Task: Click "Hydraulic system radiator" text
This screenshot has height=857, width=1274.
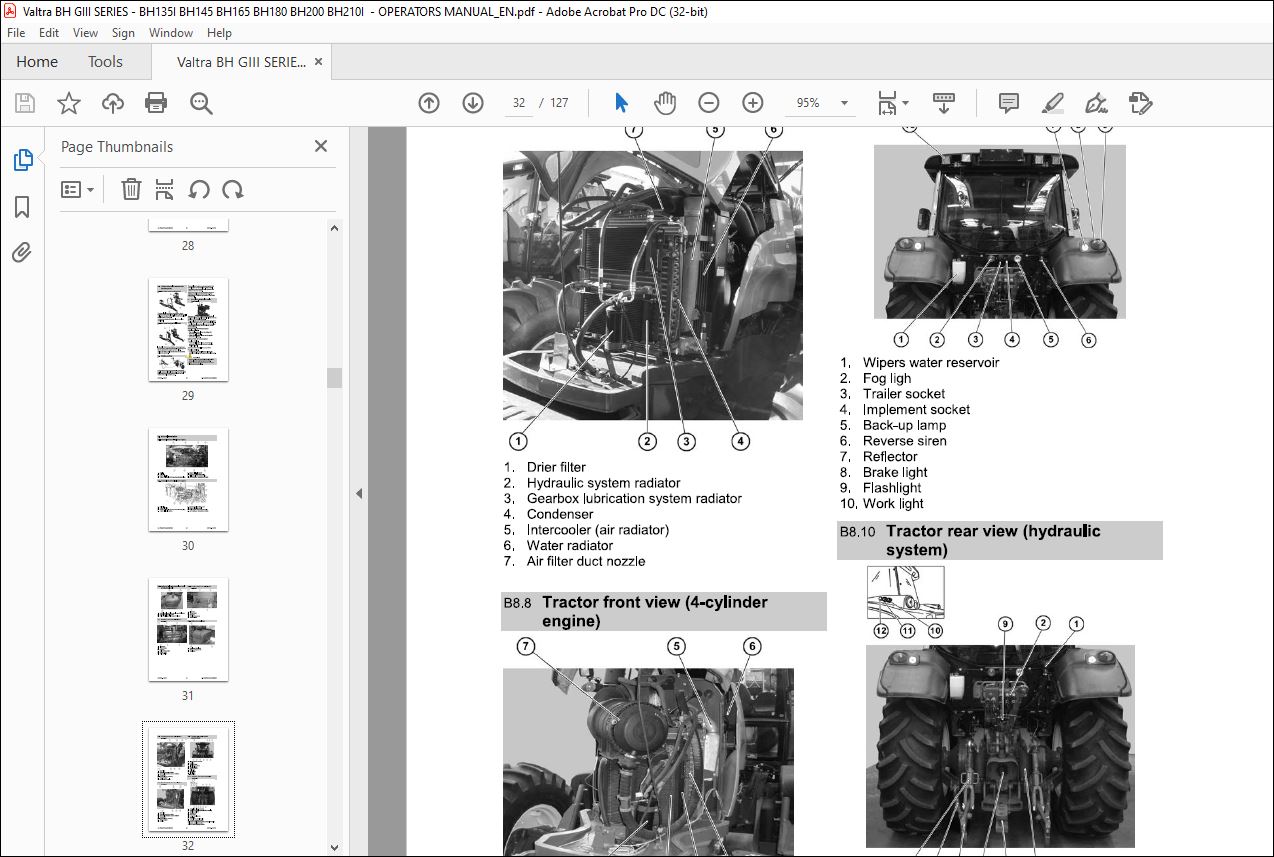Action: click(603, 483)
